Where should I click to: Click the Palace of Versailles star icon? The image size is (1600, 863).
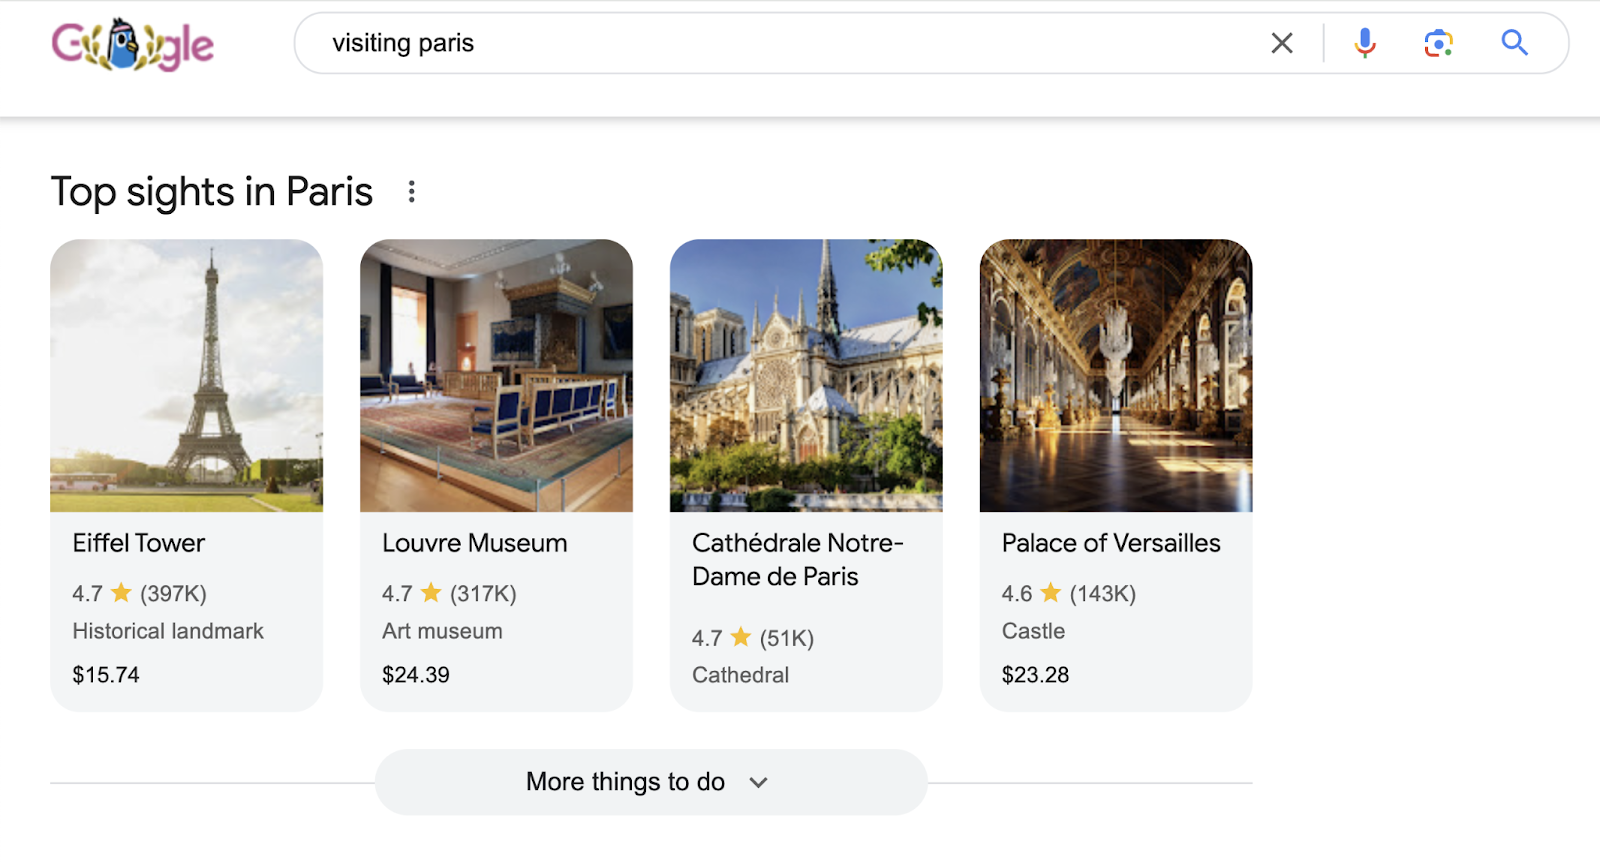tap(1051, 593)
